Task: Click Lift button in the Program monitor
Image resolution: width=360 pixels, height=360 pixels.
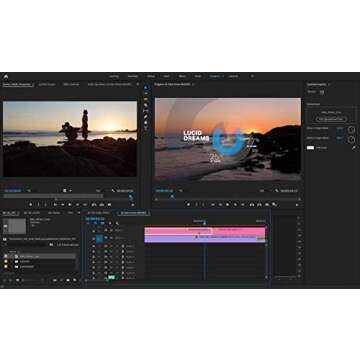Action: tap(252, 204)
